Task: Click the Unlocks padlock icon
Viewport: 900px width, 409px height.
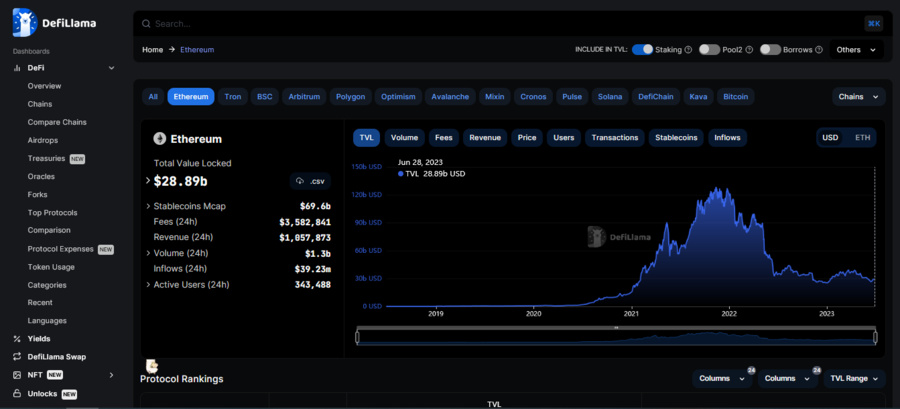Action: (17, 394)
